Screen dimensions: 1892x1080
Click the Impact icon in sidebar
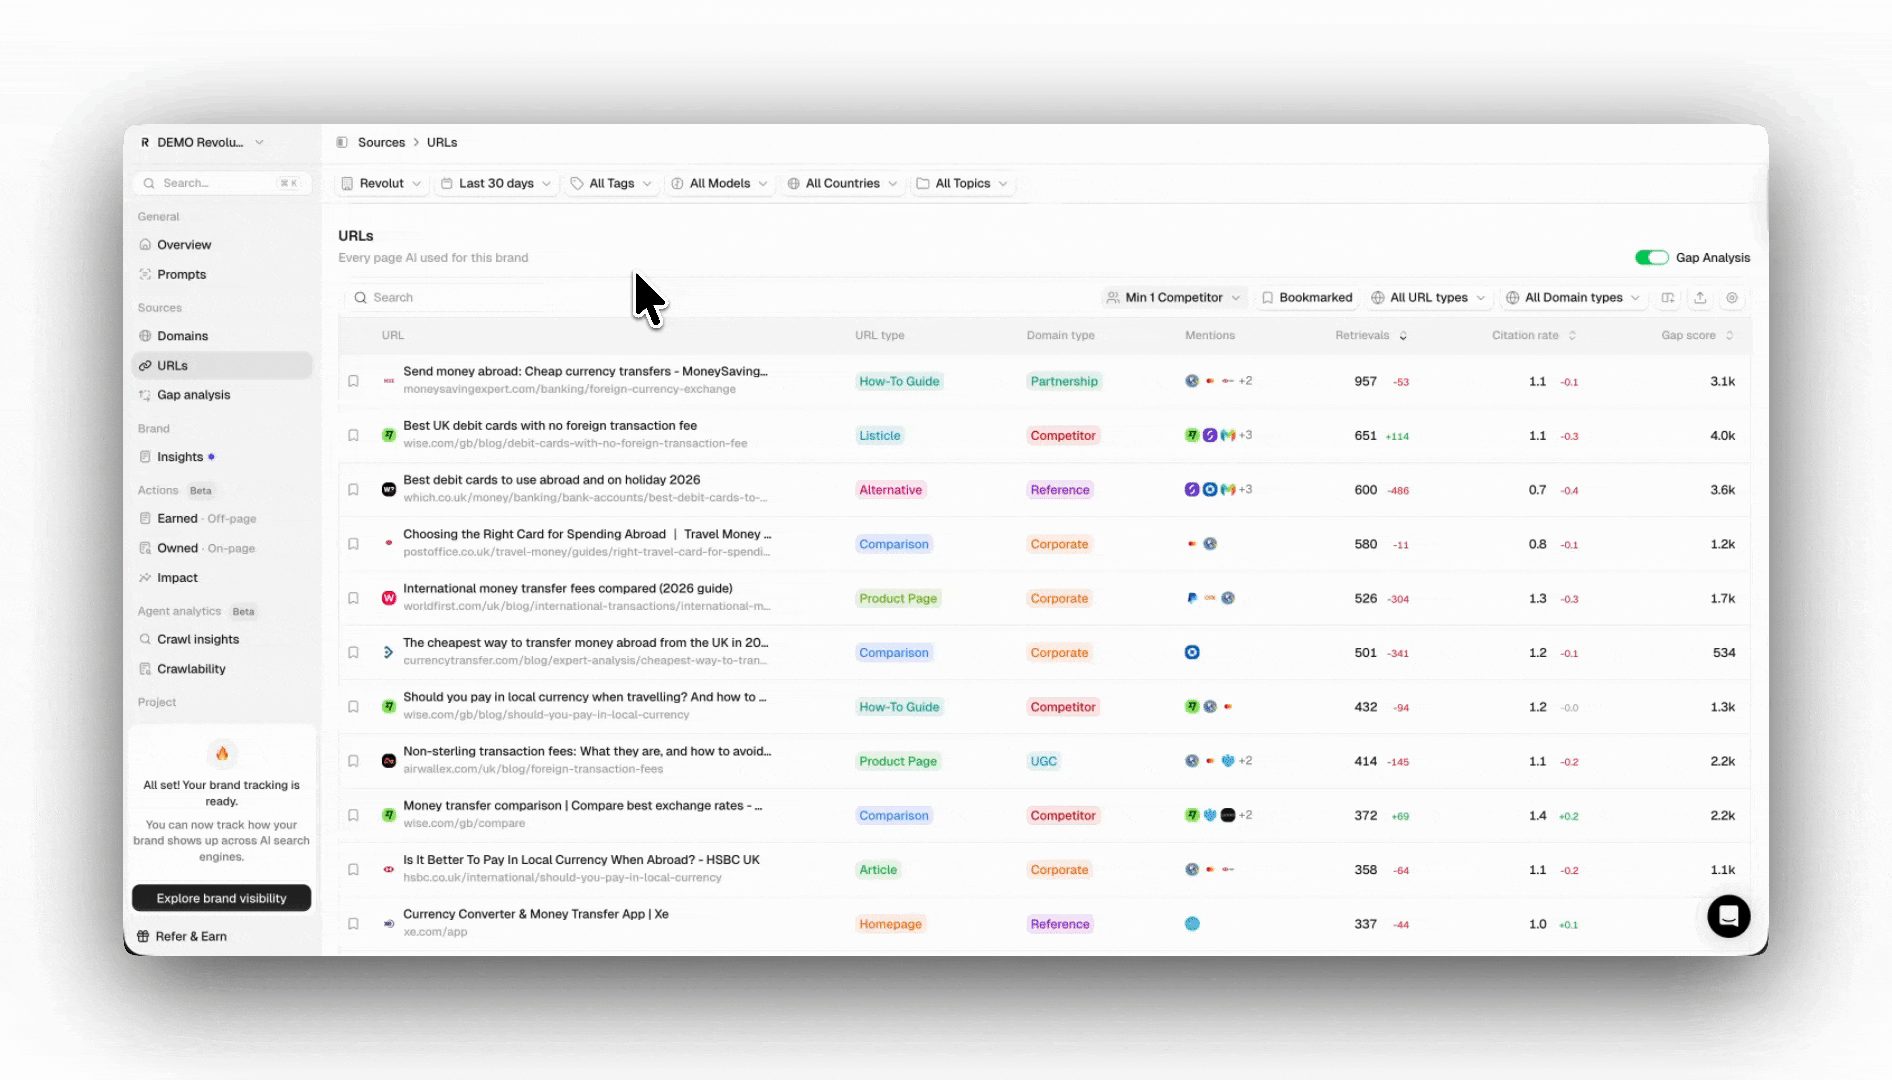(x=146, y=578)
